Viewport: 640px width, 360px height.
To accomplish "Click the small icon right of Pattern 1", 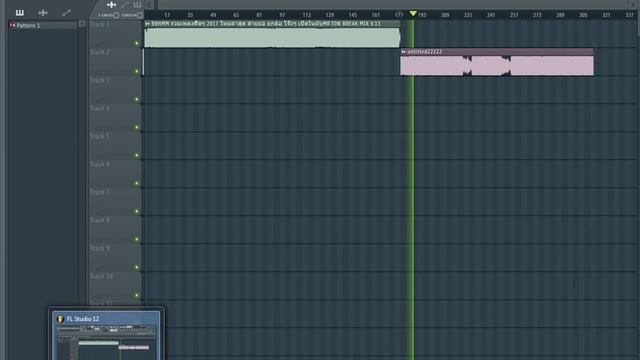I will pos(82,24).
